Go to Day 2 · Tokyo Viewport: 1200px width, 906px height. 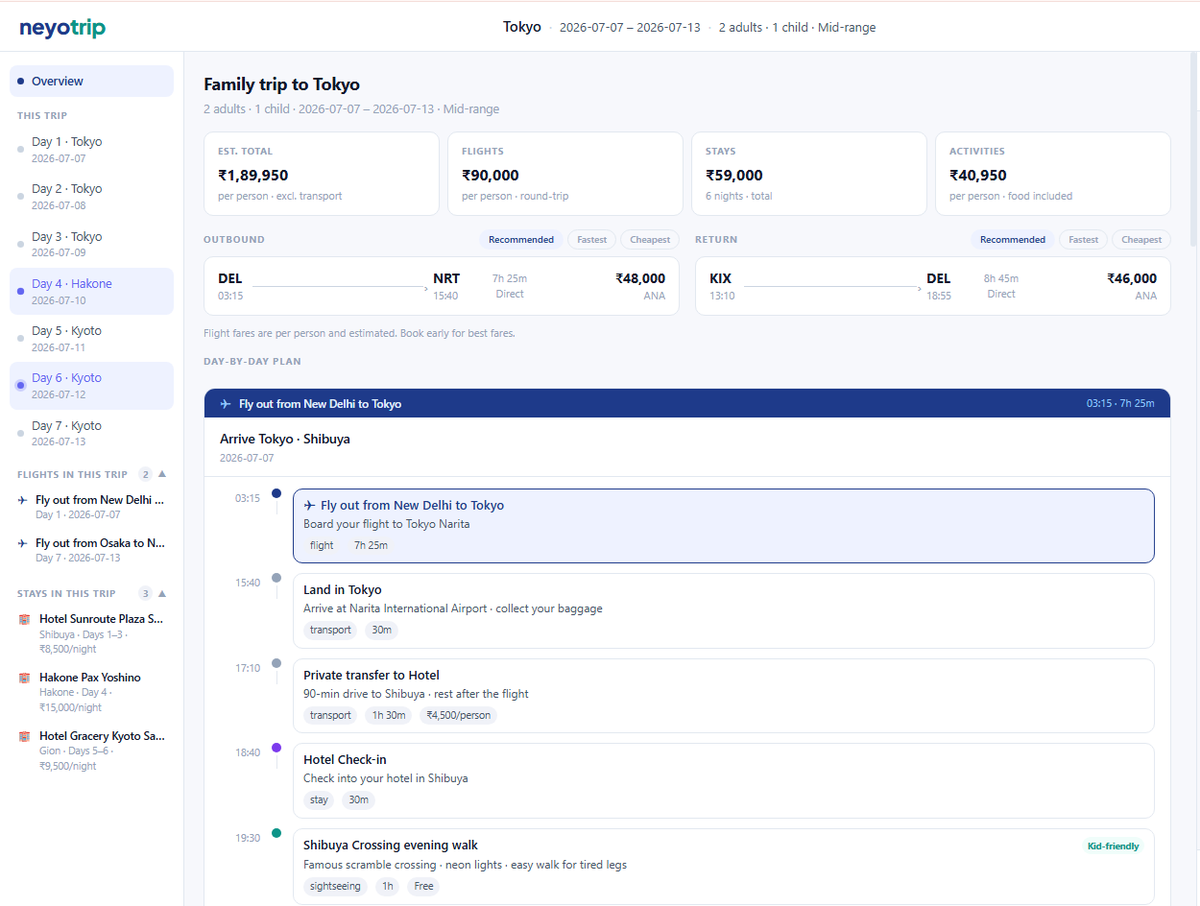[x=92, y=196]
